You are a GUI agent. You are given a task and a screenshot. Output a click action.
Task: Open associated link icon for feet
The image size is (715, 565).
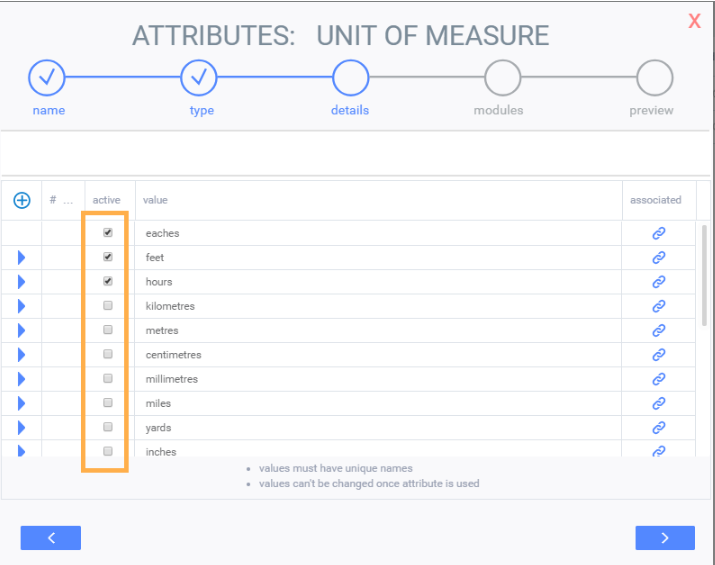coord(659,257)
